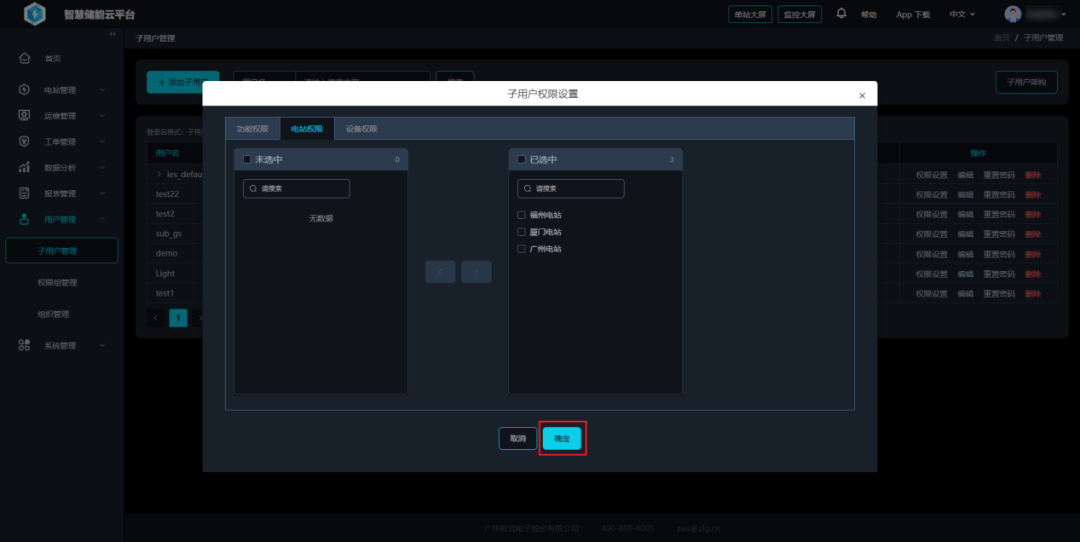This screenshot has height=542, width=1080.
Task: Open the 单站大屏 button
Action: click(750, 14)
